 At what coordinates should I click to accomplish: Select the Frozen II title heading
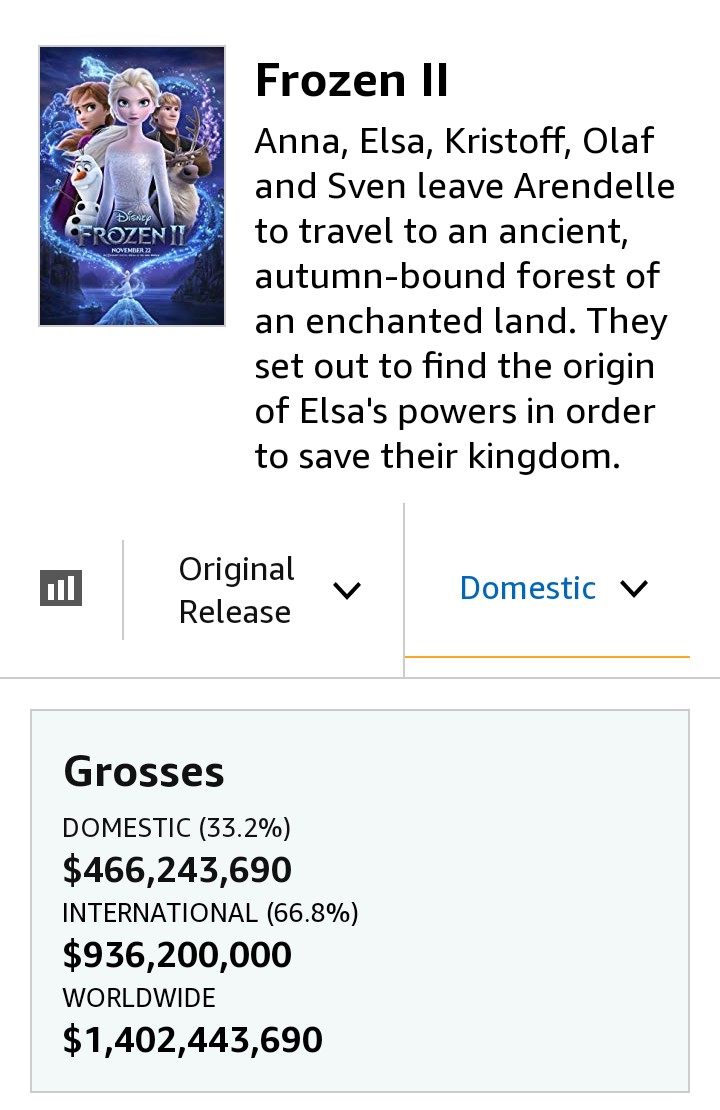pyautogui.click(x=352, y=80)
